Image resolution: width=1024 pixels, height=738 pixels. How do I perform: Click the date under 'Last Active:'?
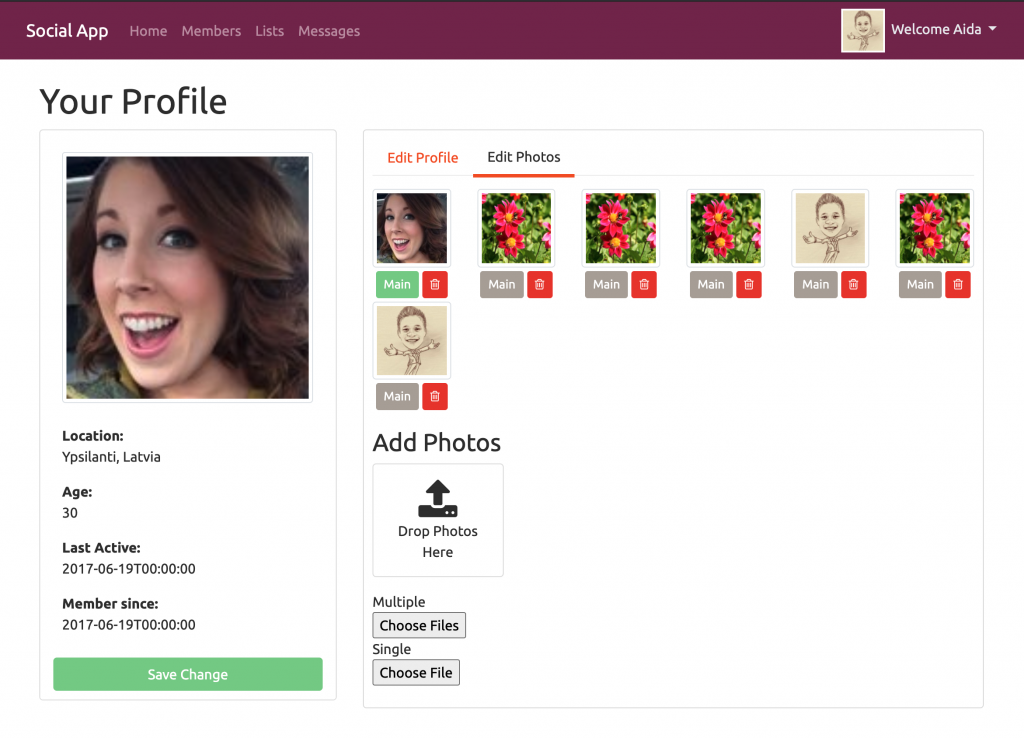129,569
